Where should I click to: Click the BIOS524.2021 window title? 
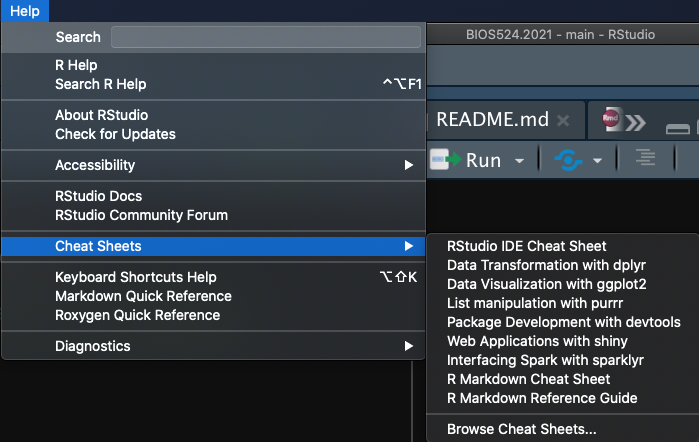click(560, 34)
